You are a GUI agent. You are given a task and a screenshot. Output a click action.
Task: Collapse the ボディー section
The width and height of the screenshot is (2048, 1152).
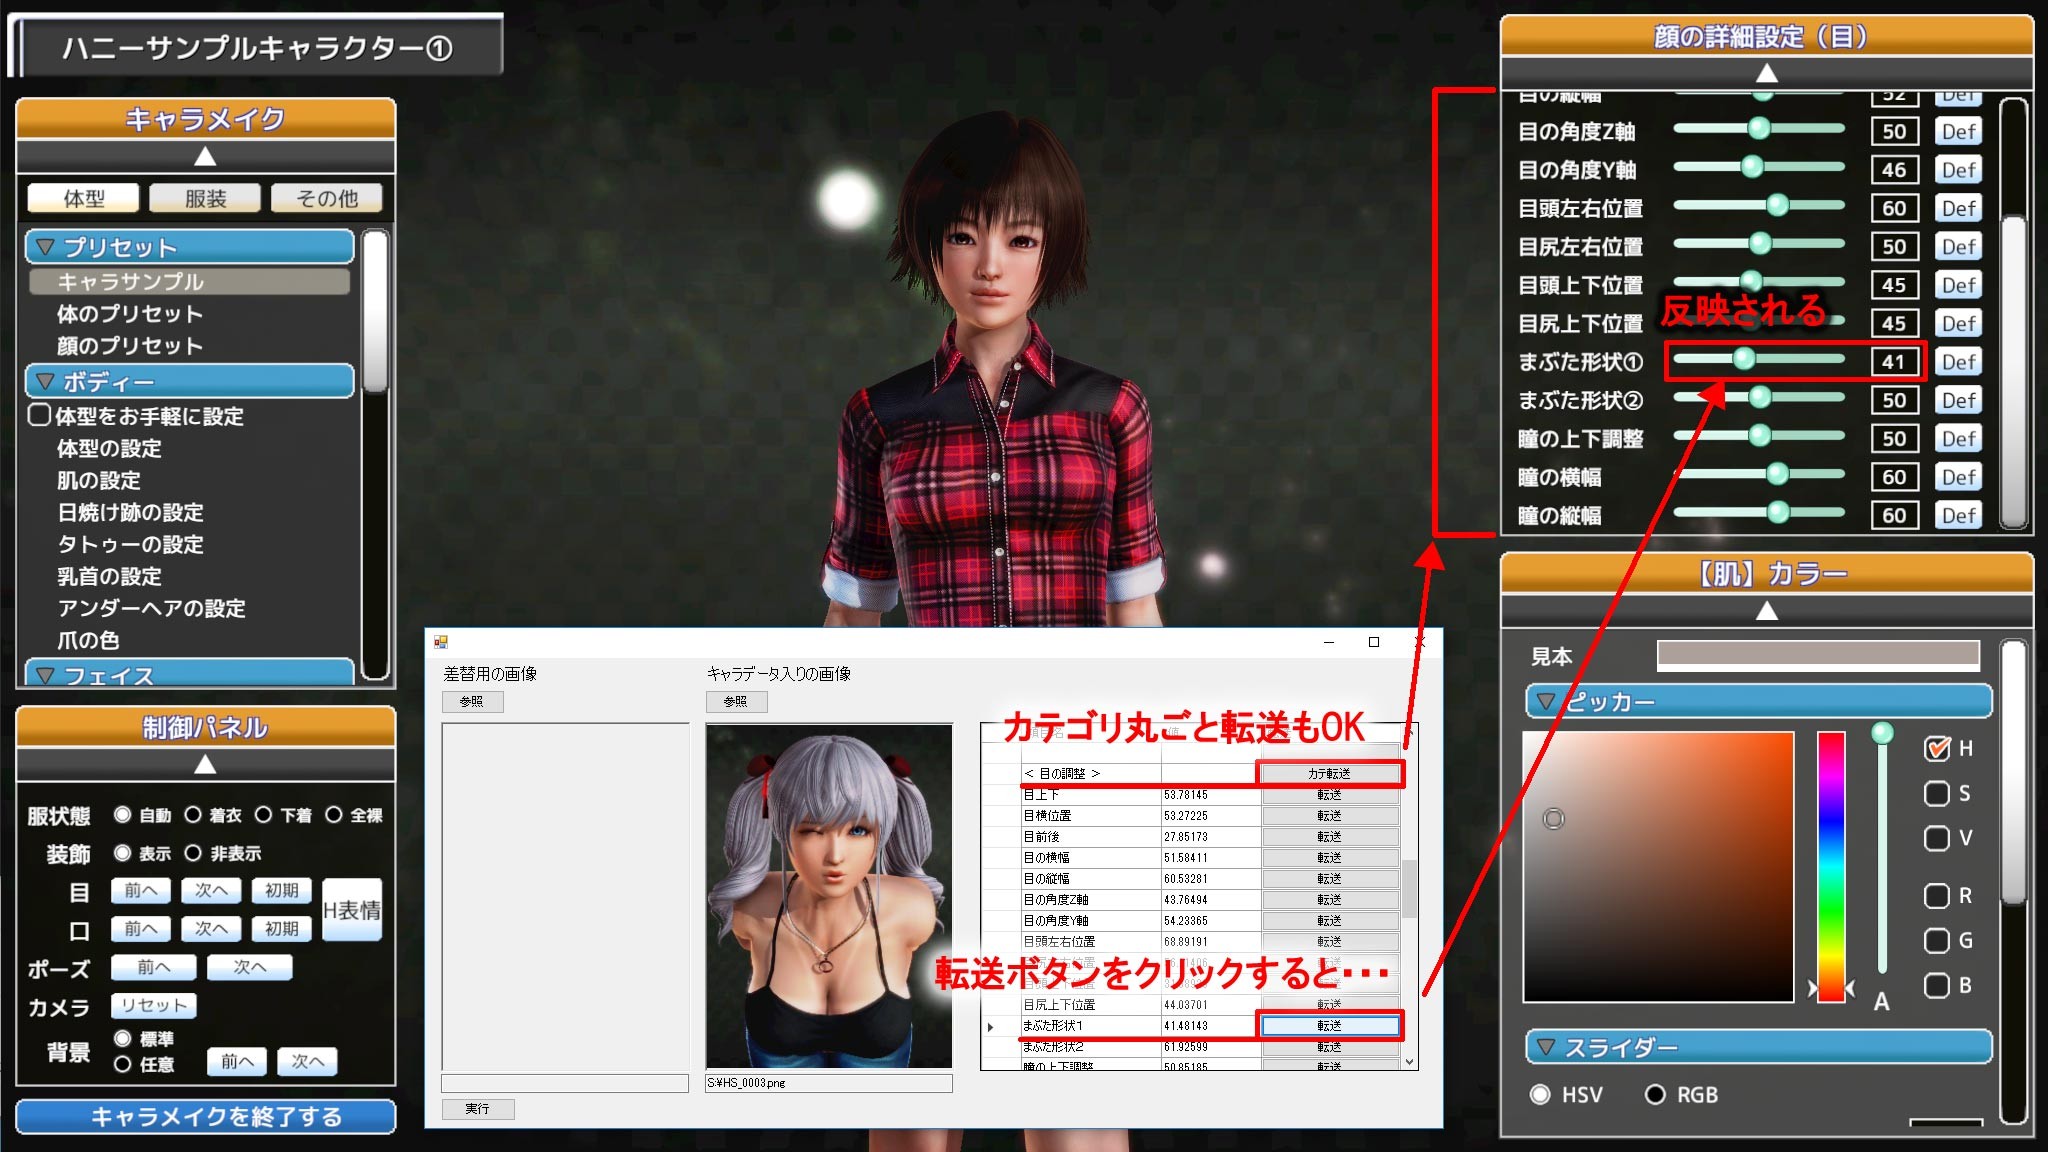(x=45, y=381)
